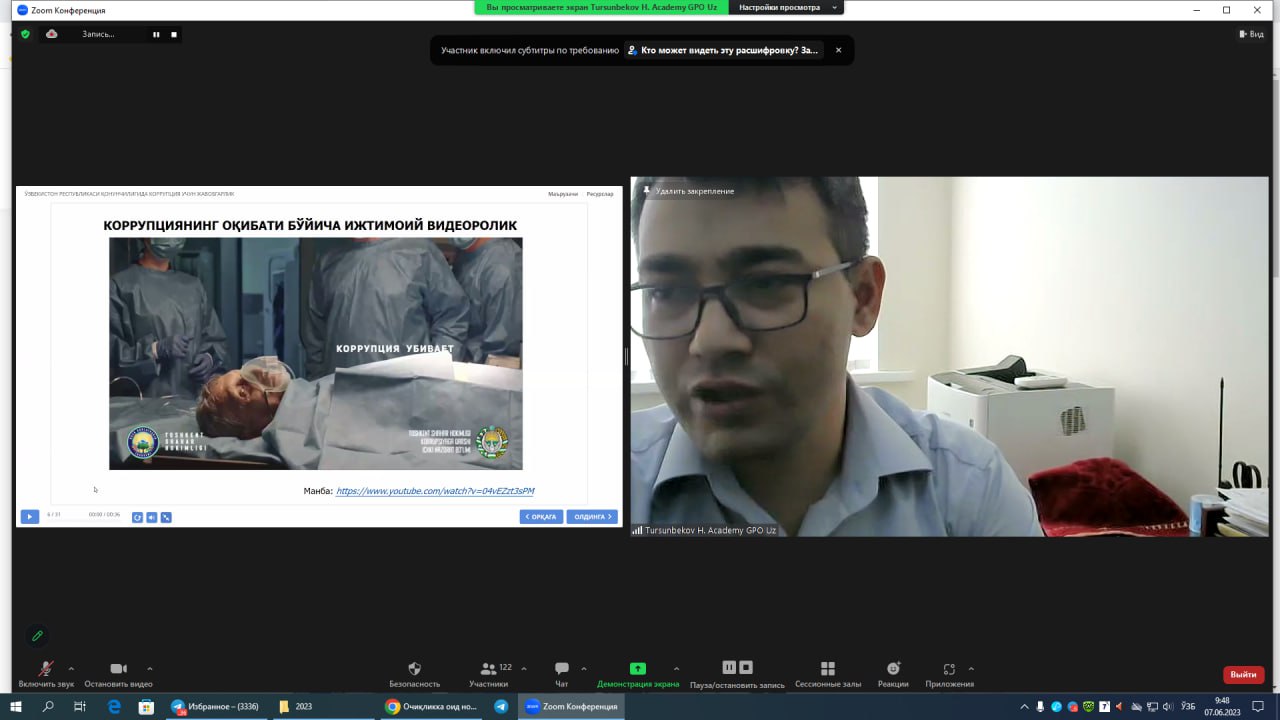Screen dimensions: 1280x720
Task: Click the green annotation pencil icon
Action: (x=37, y=636)
